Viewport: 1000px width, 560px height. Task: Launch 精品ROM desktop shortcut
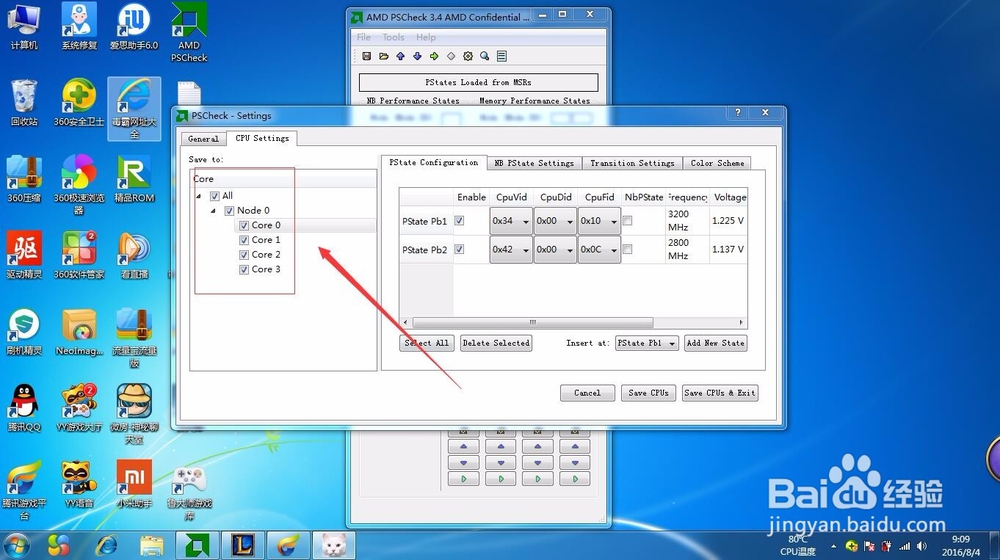click(x=134, y=179)
